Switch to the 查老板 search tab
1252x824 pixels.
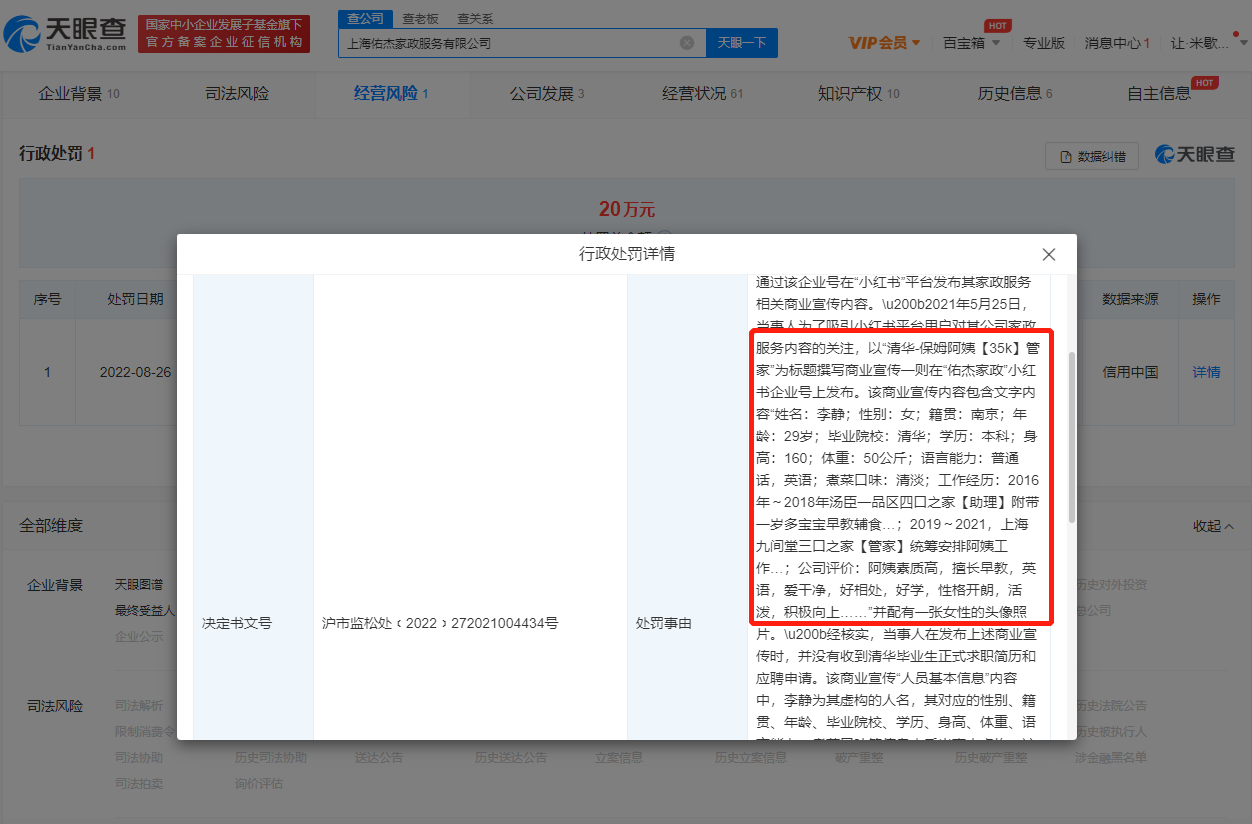click(421, 18)
